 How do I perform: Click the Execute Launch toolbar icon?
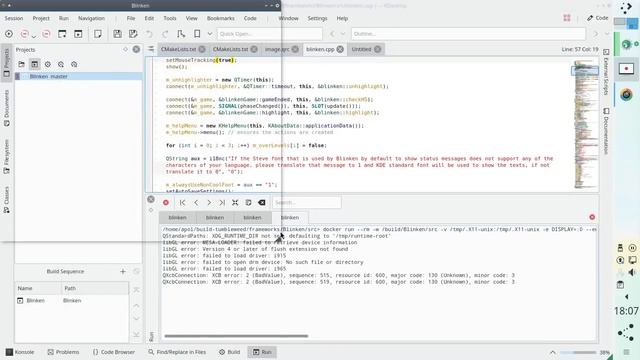click(x=9, y=34)
